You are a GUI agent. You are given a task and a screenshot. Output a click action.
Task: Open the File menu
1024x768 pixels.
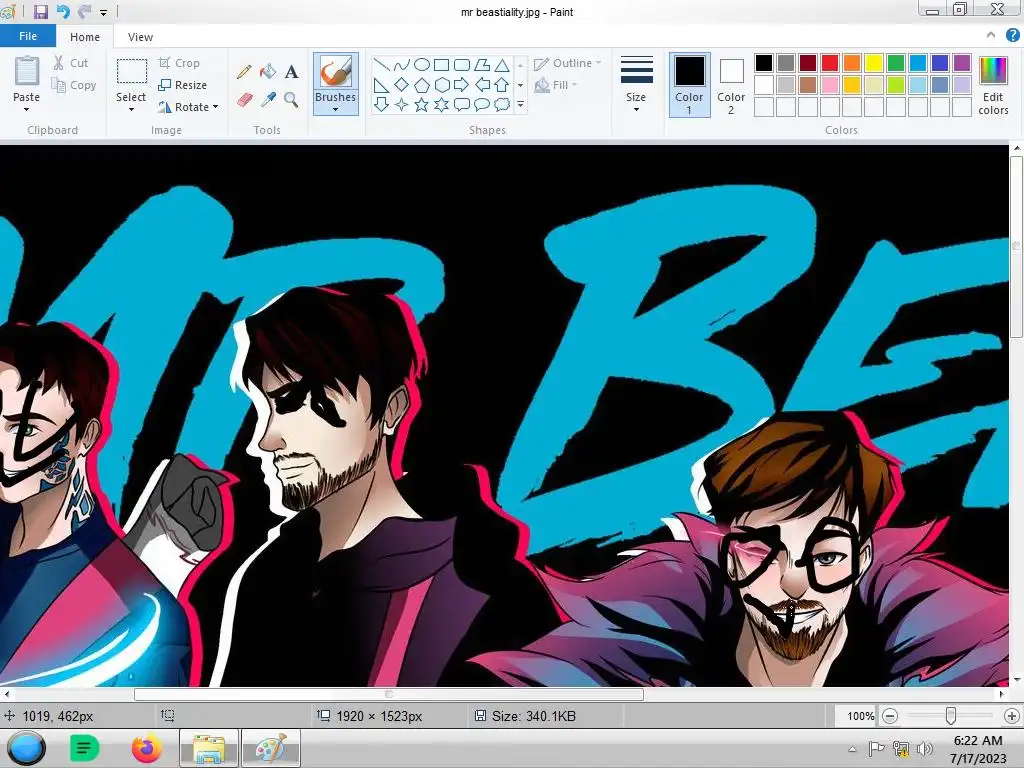[28, 37]
